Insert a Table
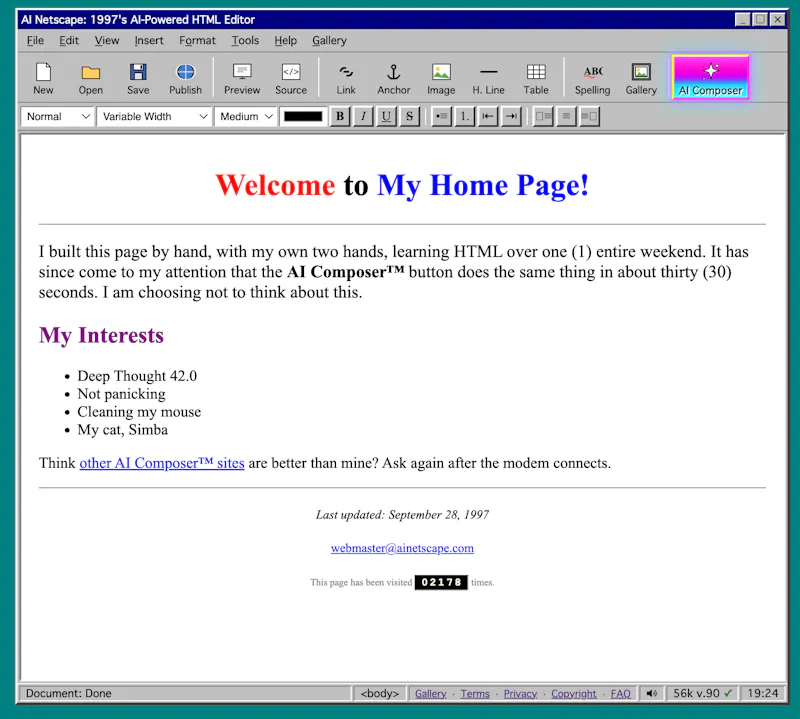This screenshot has width=800, height=719. click(536, 78)
